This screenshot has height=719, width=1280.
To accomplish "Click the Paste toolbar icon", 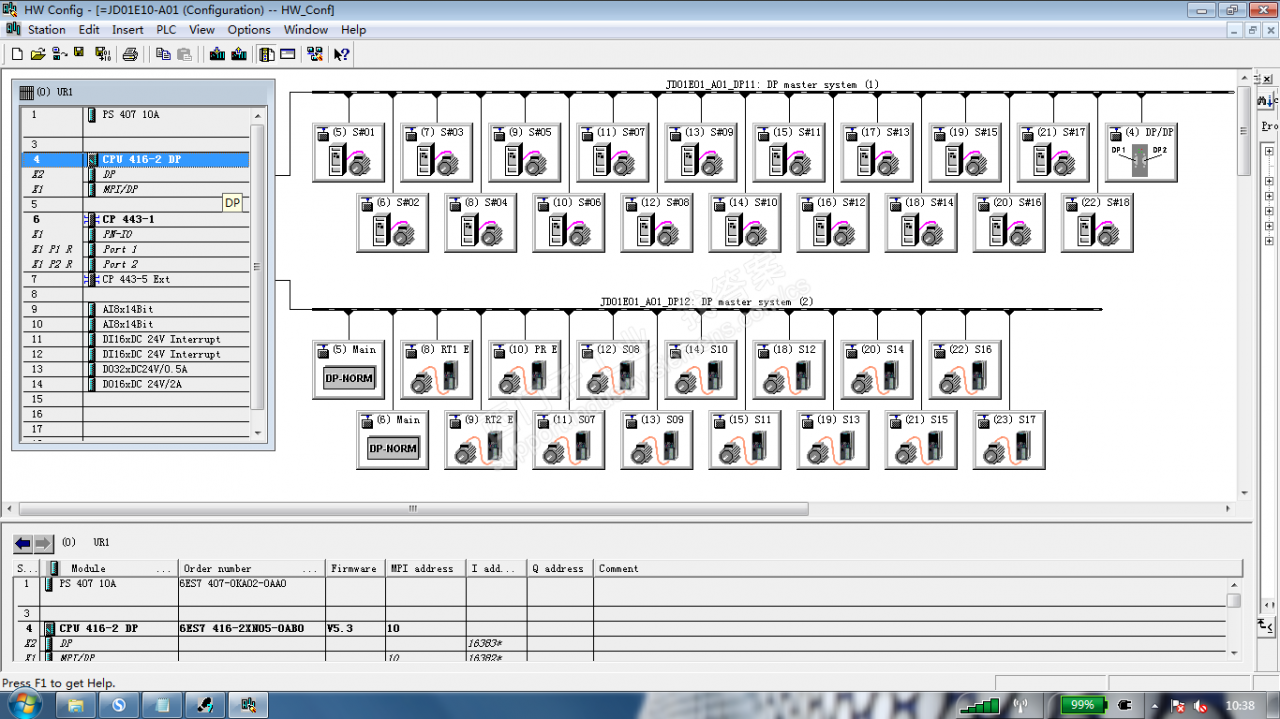I will [x=184, y=54].
